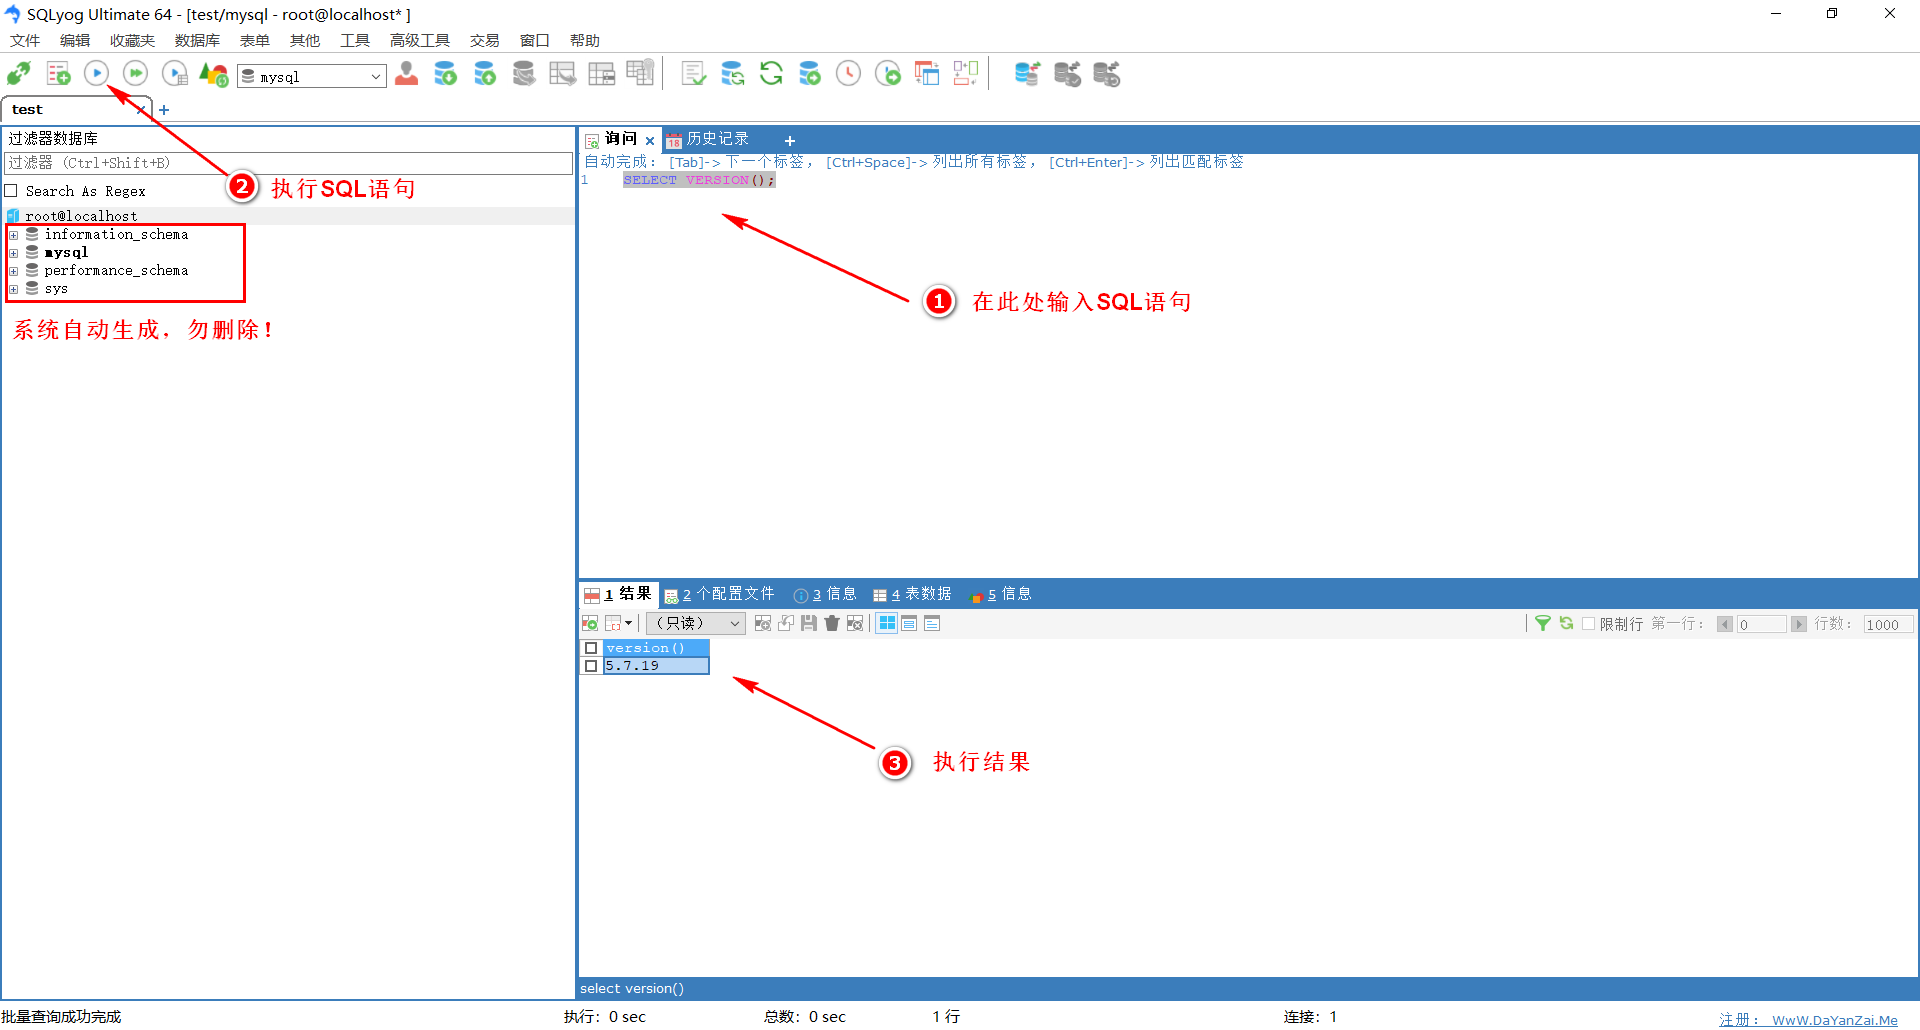Image resolution: width=1920 pixels, height=1030 pixels.
Task: Expand the performance_schema tree node
Action: coord(14,271)
